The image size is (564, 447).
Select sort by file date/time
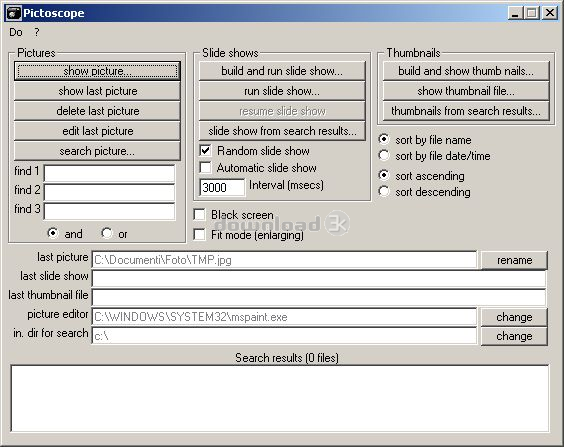tap(384, 155)
